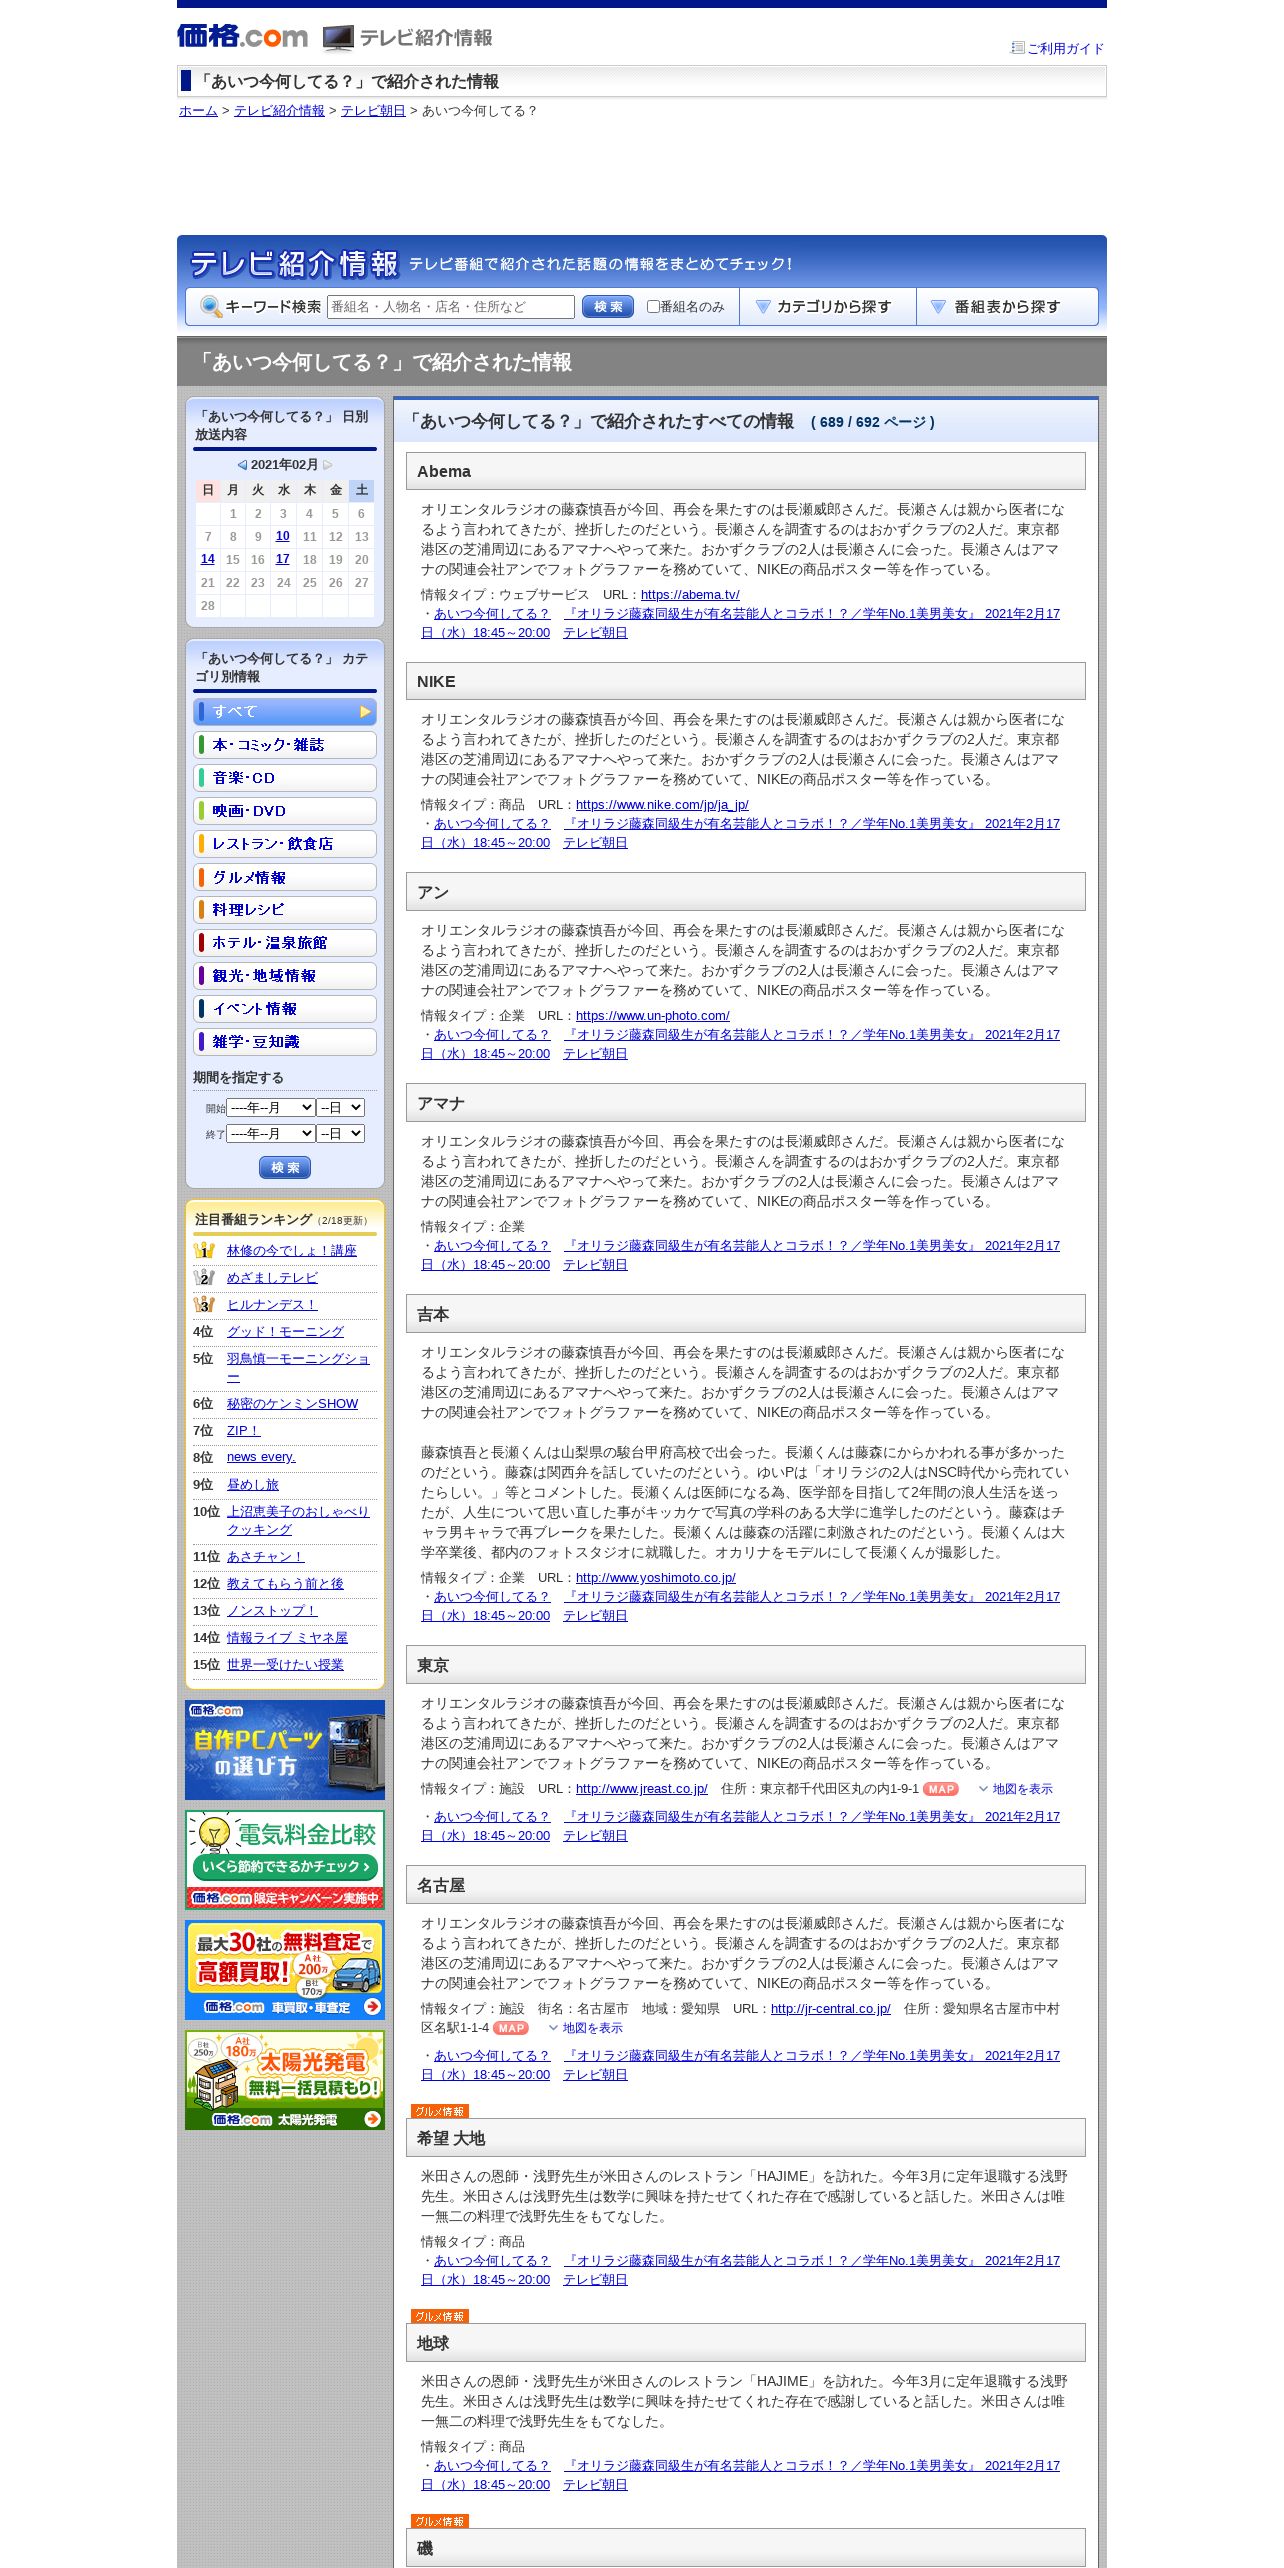Open the end day dropdown

point(341,1133)
